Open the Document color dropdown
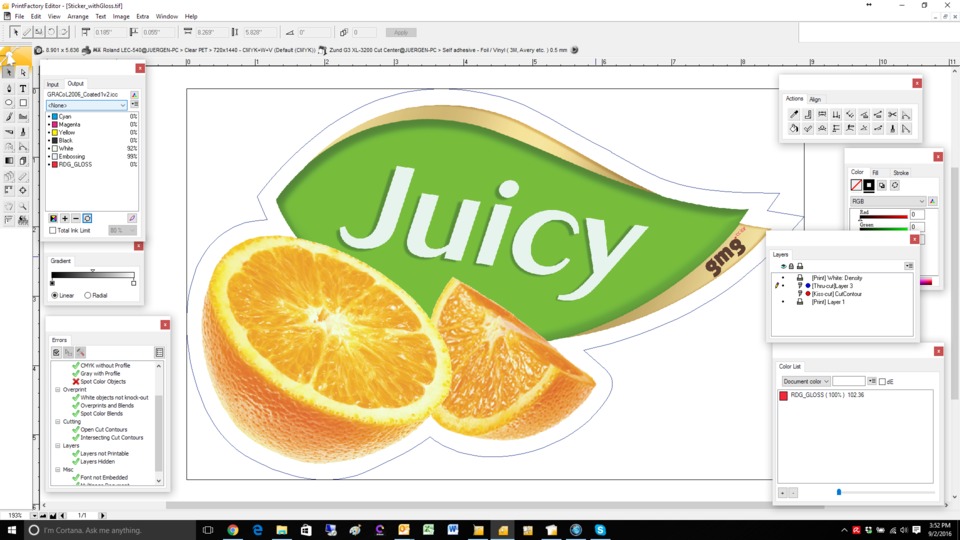 tap(806, 381)
